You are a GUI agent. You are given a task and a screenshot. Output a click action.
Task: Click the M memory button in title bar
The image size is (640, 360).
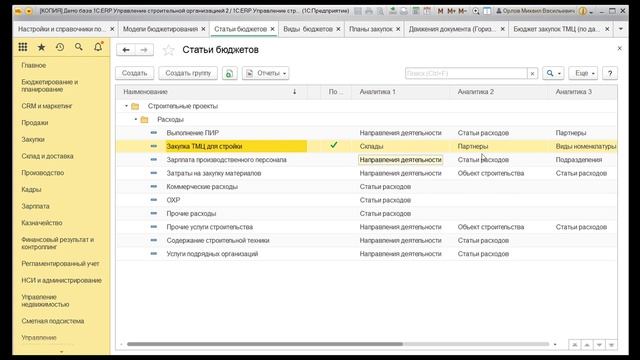(x=440, y=11)
